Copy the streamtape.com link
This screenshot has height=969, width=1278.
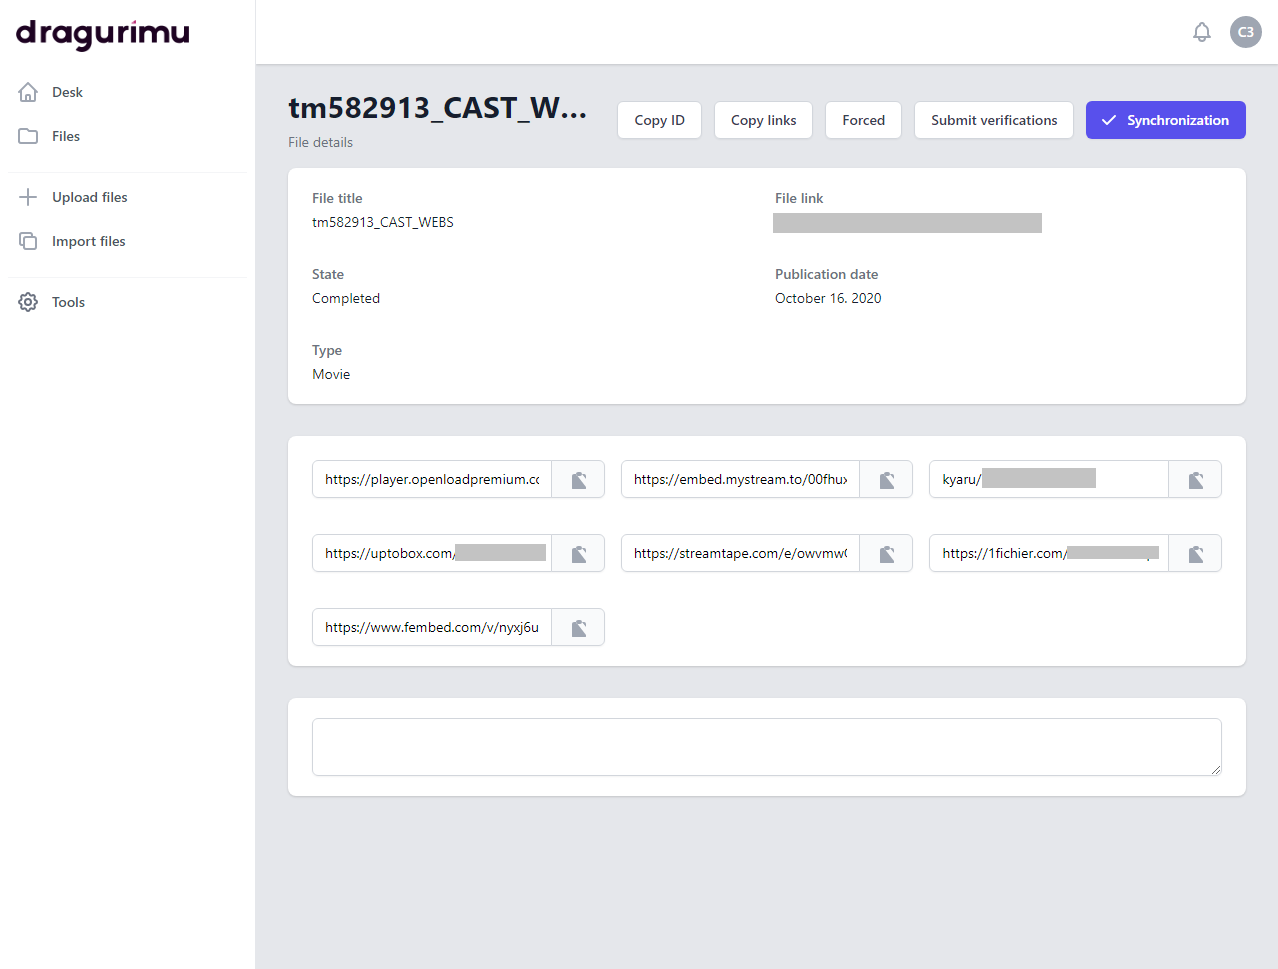tap(886, 554)
